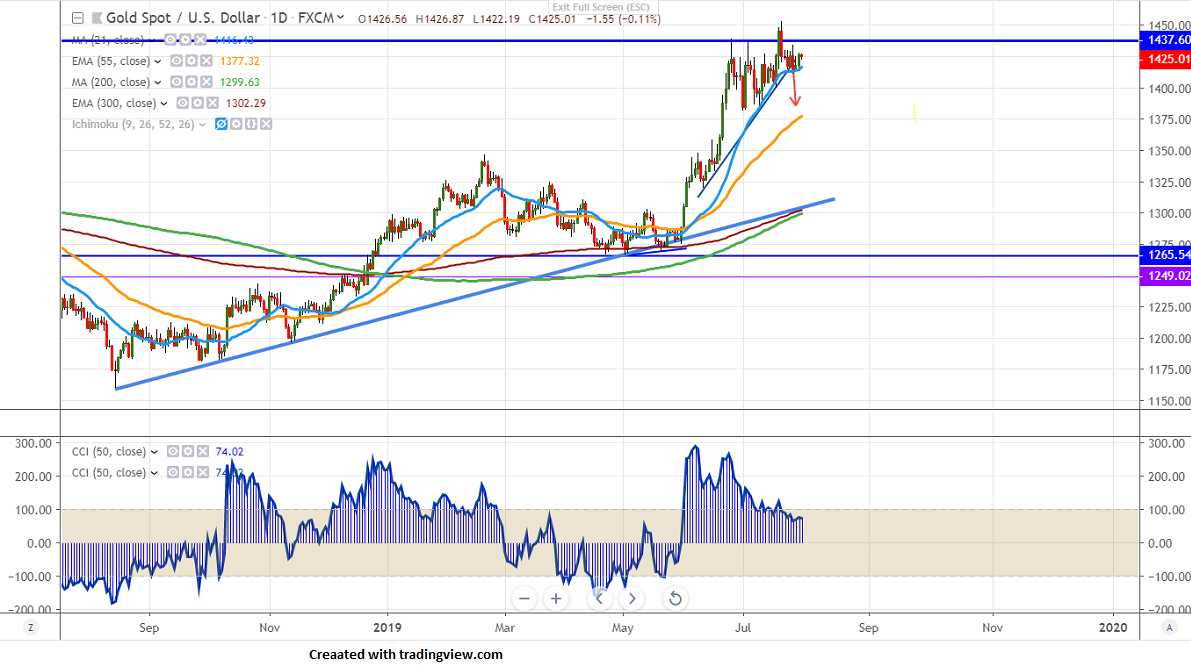Click the 1265.54 blue price label

click(1165, 255)
